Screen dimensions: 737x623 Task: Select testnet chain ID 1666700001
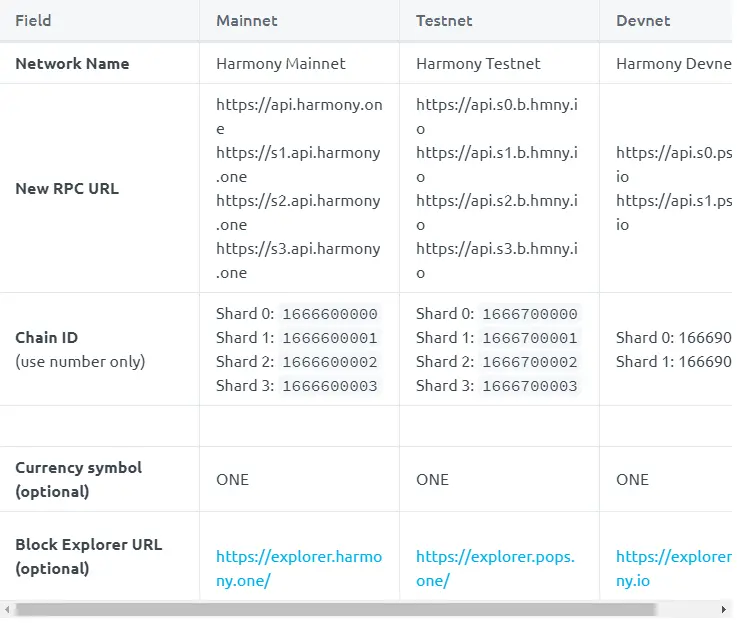tap(530, 338)
